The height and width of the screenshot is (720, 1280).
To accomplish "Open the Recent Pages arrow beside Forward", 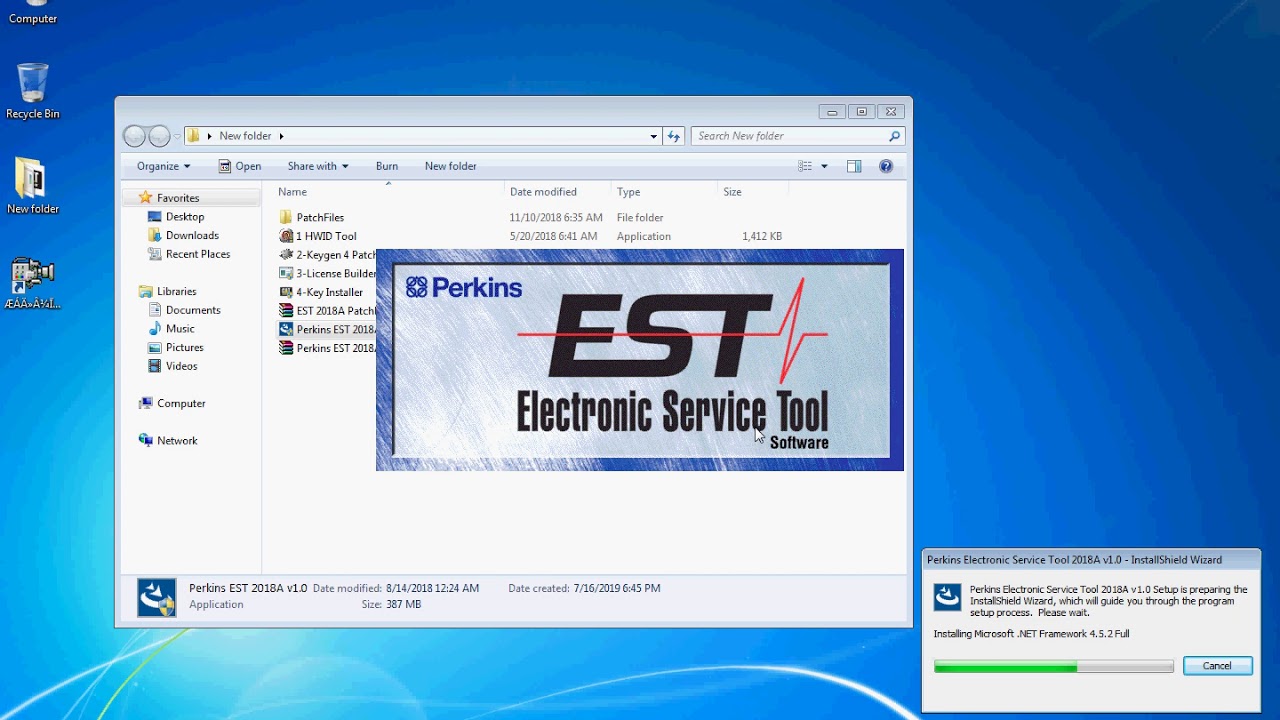I will pos(177,136).
